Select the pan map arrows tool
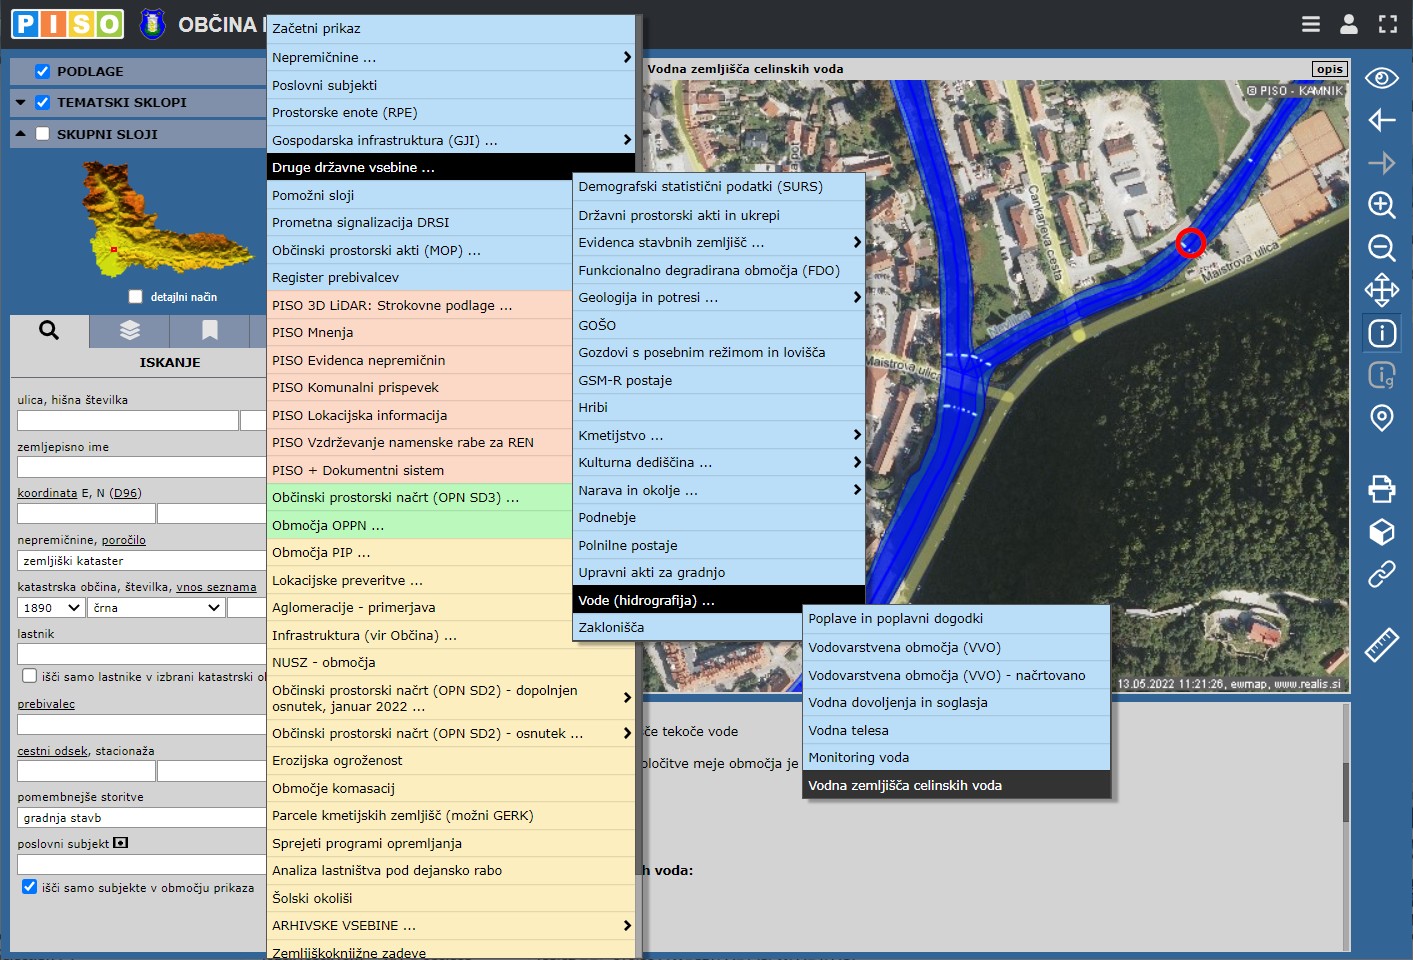The width and height of the screenshot is (1413, 960). pos(1381,290)
